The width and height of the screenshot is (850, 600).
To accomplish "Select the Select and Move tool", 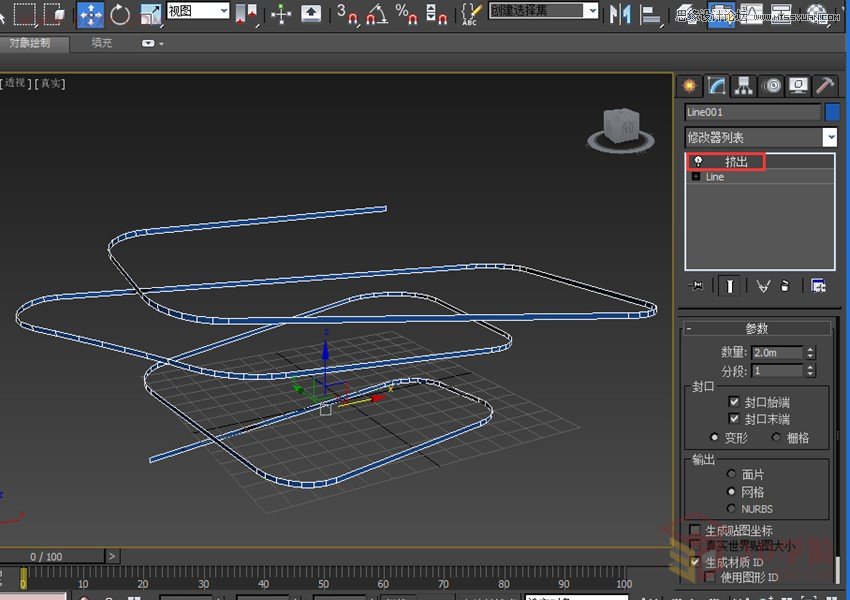I will pyautogui.click(x=93, y=12).
